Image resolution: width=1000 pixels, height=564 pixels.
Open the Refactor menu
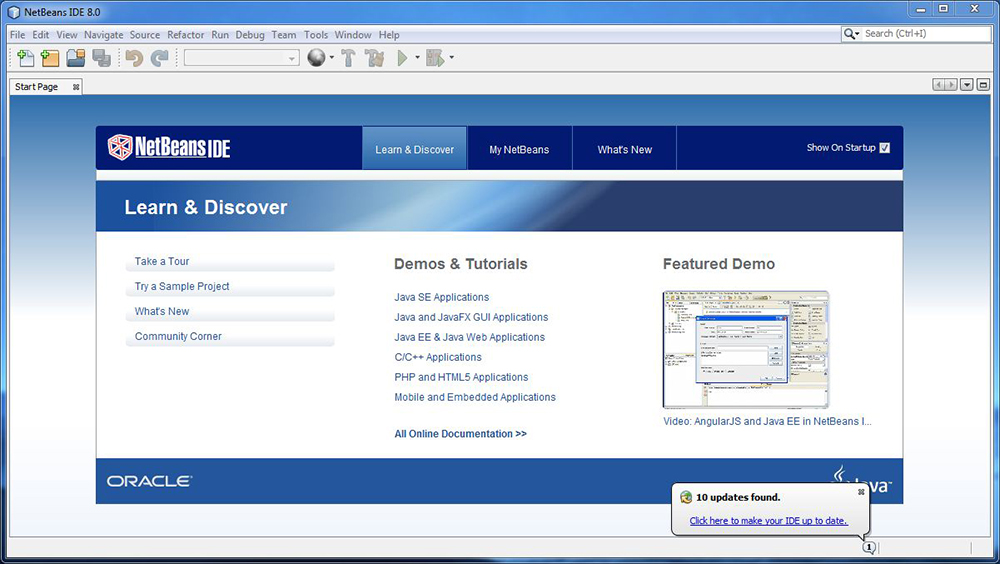click(186, 34)
